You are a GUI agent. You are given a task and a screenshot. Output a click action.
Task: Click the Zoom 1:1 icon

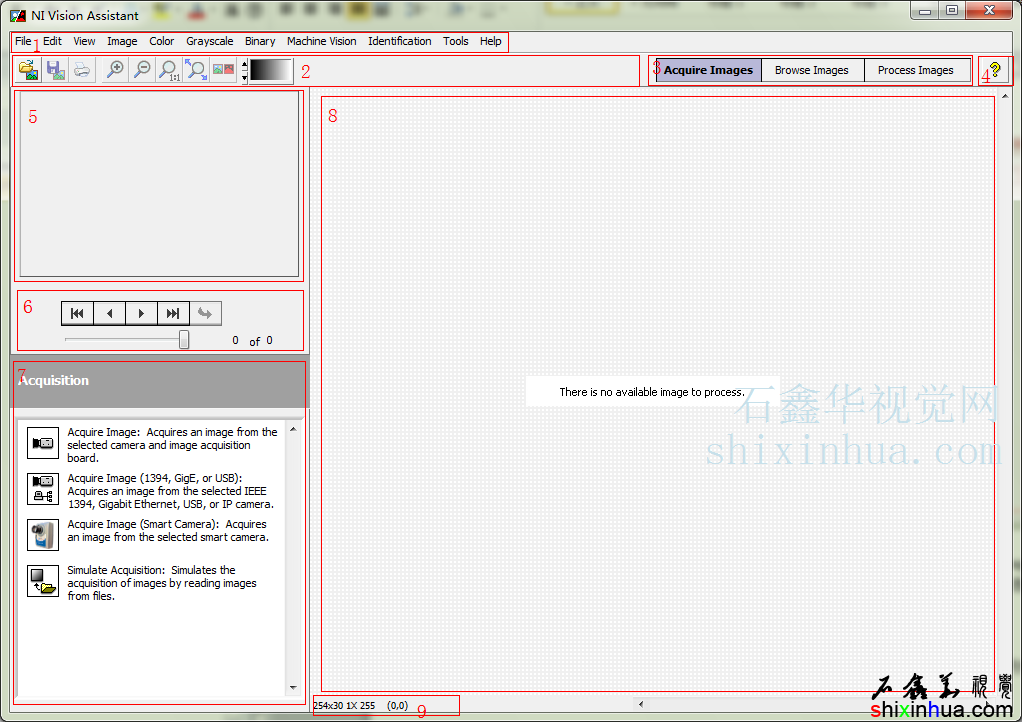point(169,70)
